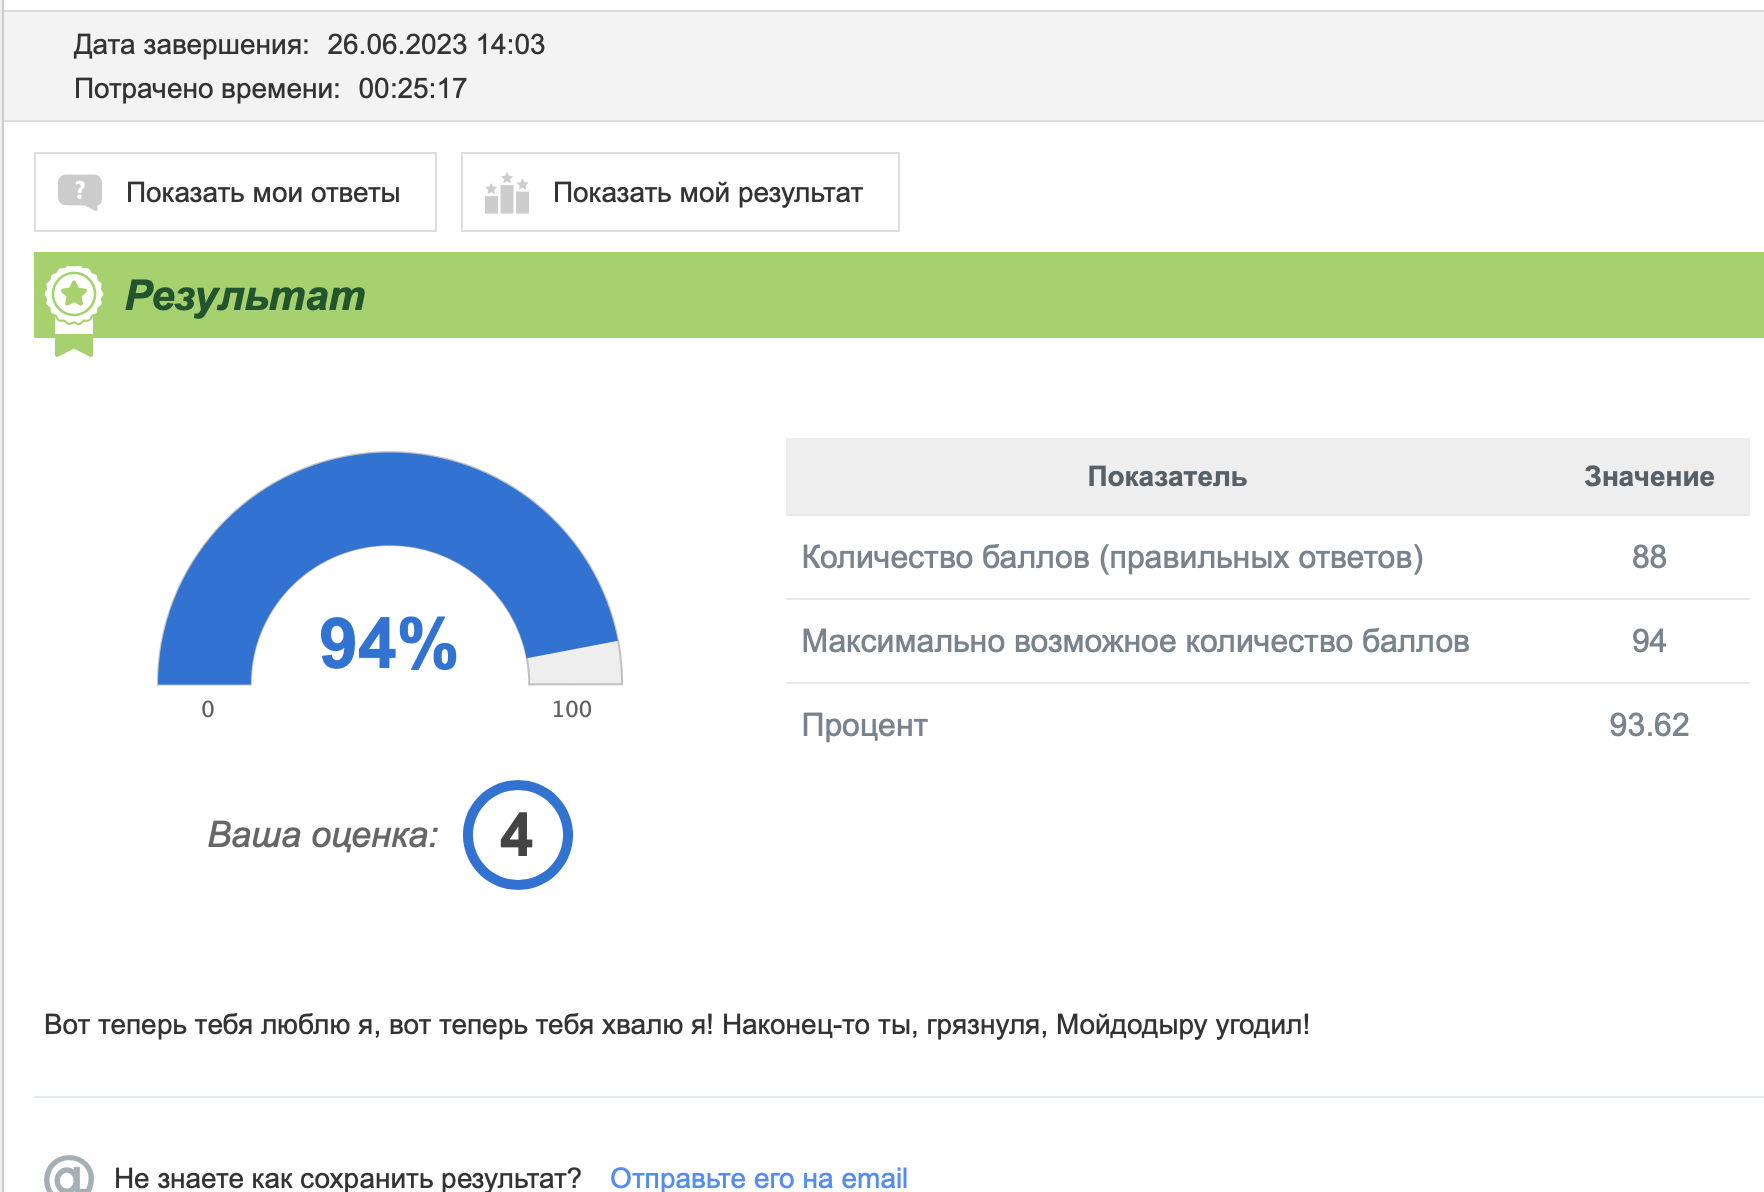Click the 94% gauge value
Screen dimensions: 1764x1192
pyautogui.click(x=388, y=643)
